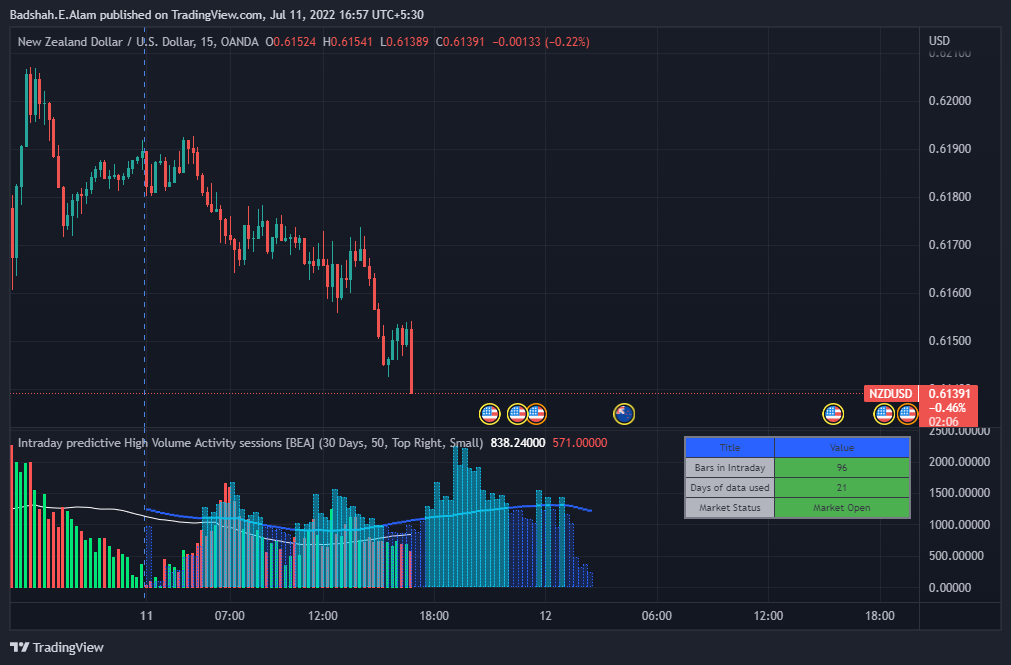
Task: Click the 0.61600 price axis label
Action: (x=950, y=293)
